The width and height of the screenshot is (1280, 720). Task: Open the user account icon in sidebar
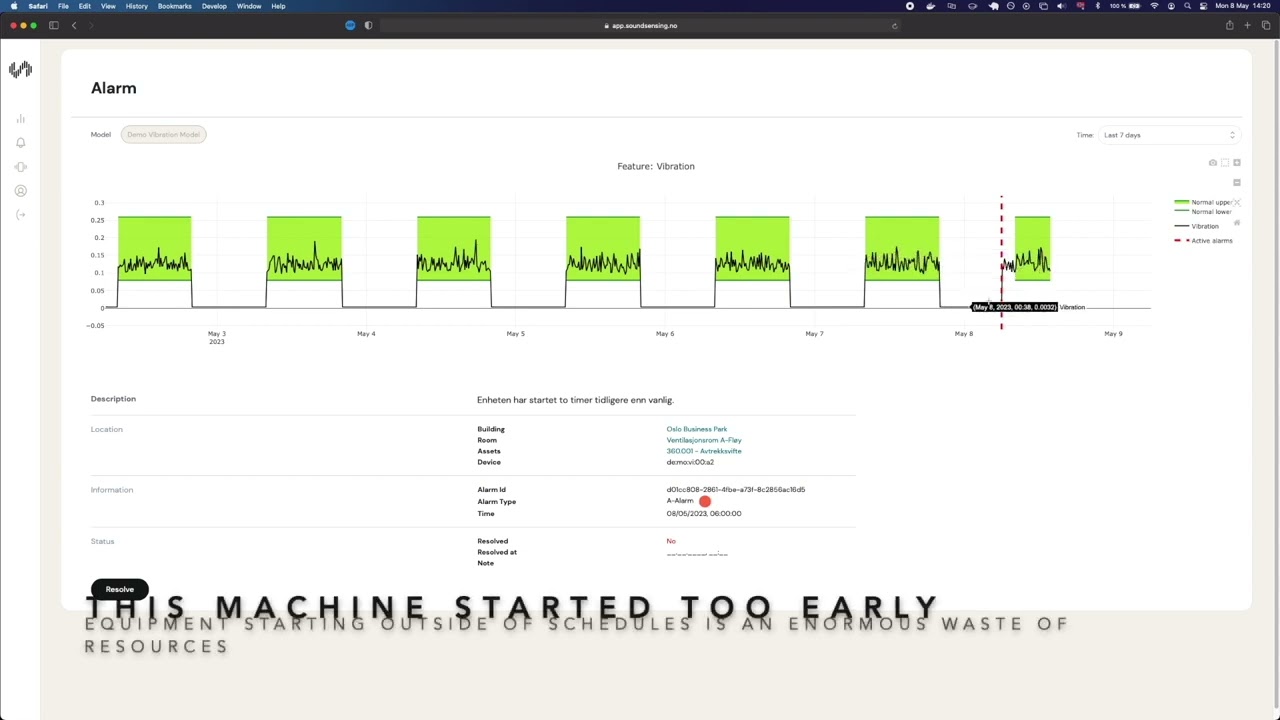click(20, 191)
